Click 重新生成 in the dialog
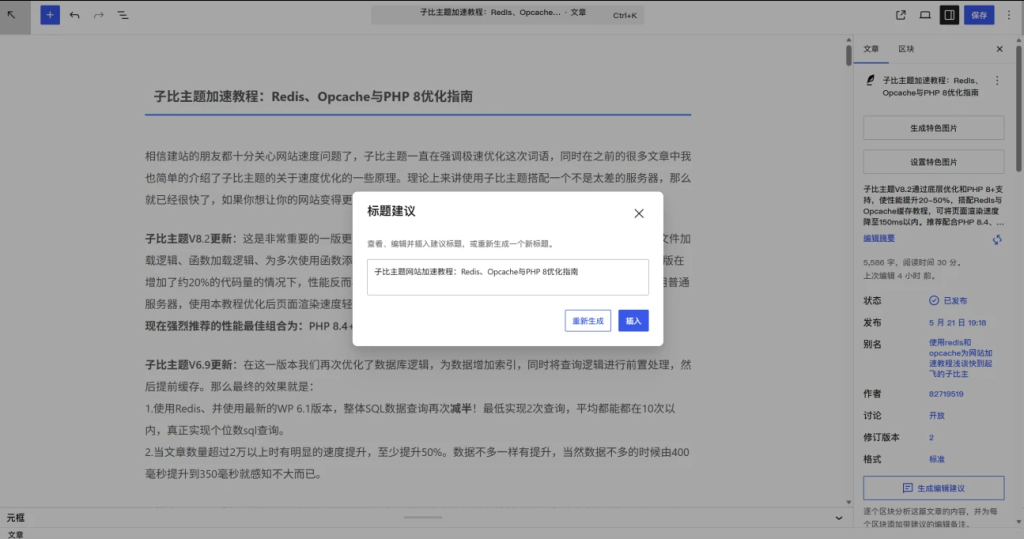Image resolution: width=1024 pixels, height=539 pixels. 588,321
